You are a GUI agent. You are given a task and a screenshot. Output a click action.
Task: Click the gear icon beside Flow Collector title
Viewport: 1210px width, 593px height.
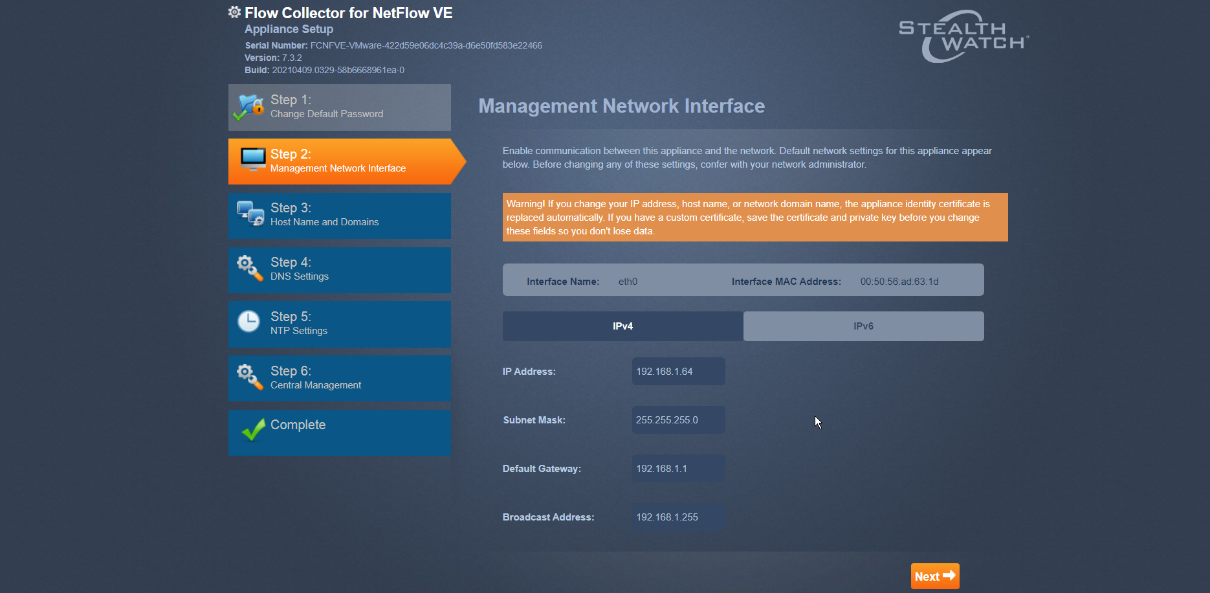tap(234, 12)
